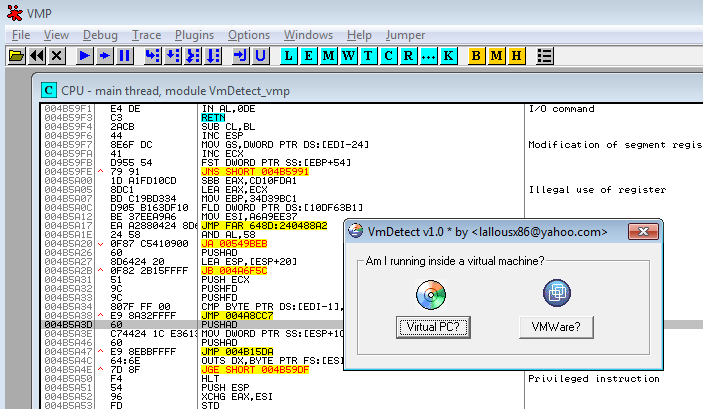Click the Close program X toolbar icon
Screen dimensions: 703x409
[x=56, y=55]
